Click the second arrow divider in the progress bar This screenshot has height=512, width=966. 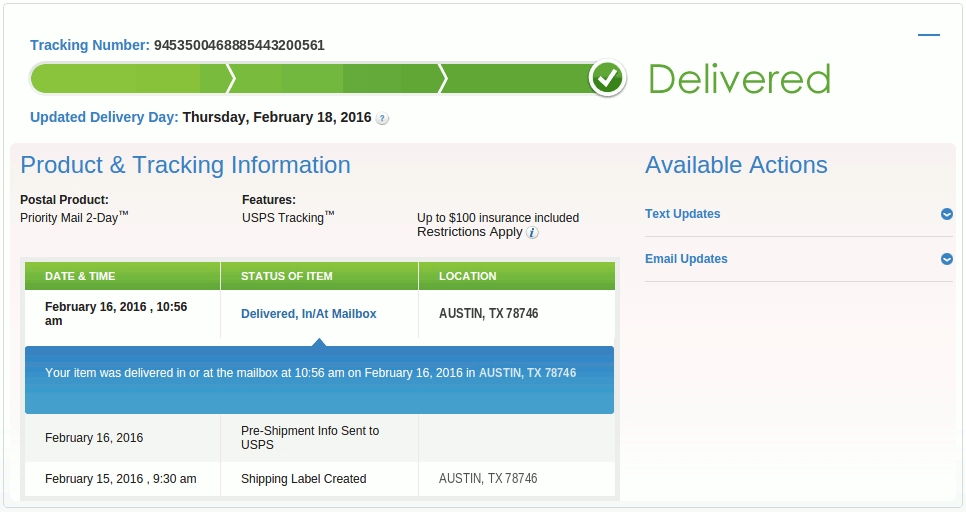point(443,78)
